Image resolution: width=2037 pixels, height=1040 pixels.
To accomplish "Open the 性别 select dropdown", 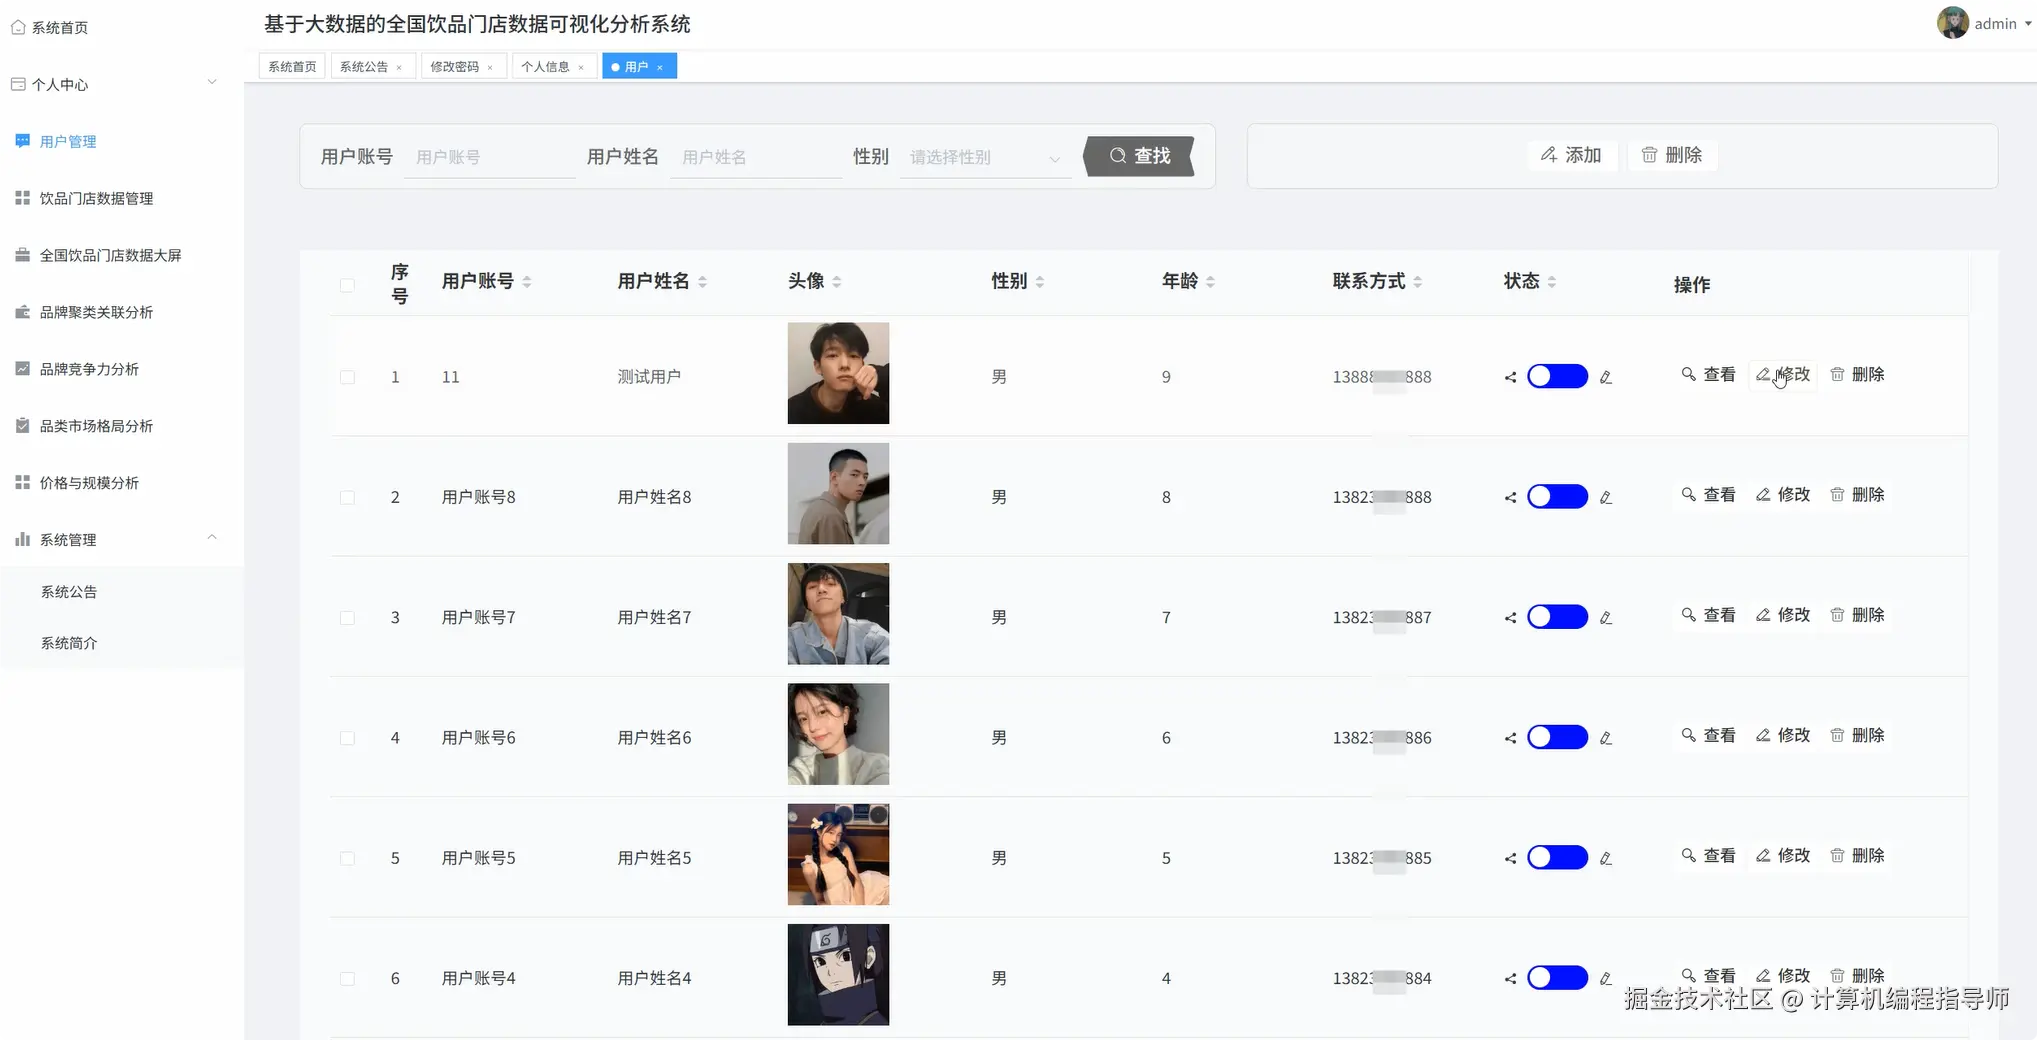I will (985, 157).
